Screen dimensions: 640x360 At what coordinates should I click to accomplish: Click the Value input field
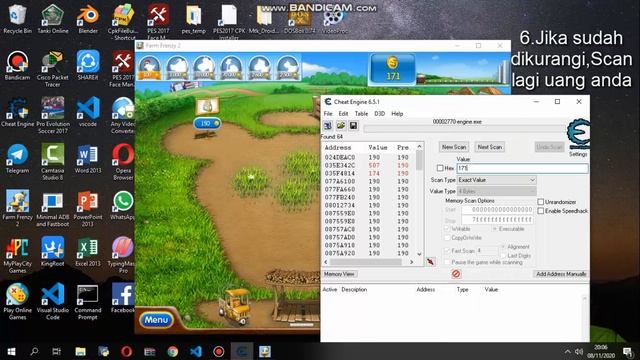click(522, 168)
